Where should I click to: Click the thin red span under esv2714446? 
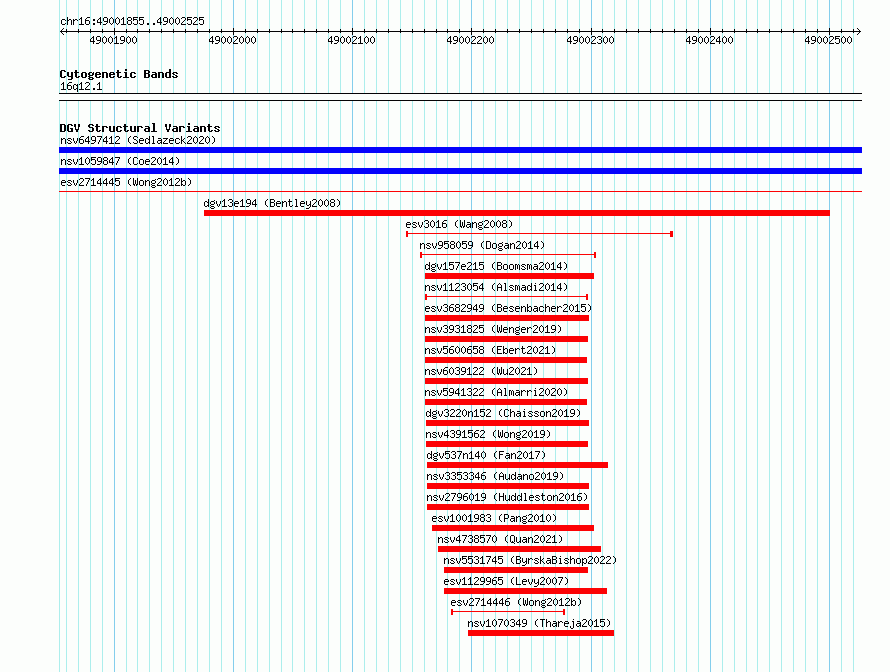tap(508, 612)
